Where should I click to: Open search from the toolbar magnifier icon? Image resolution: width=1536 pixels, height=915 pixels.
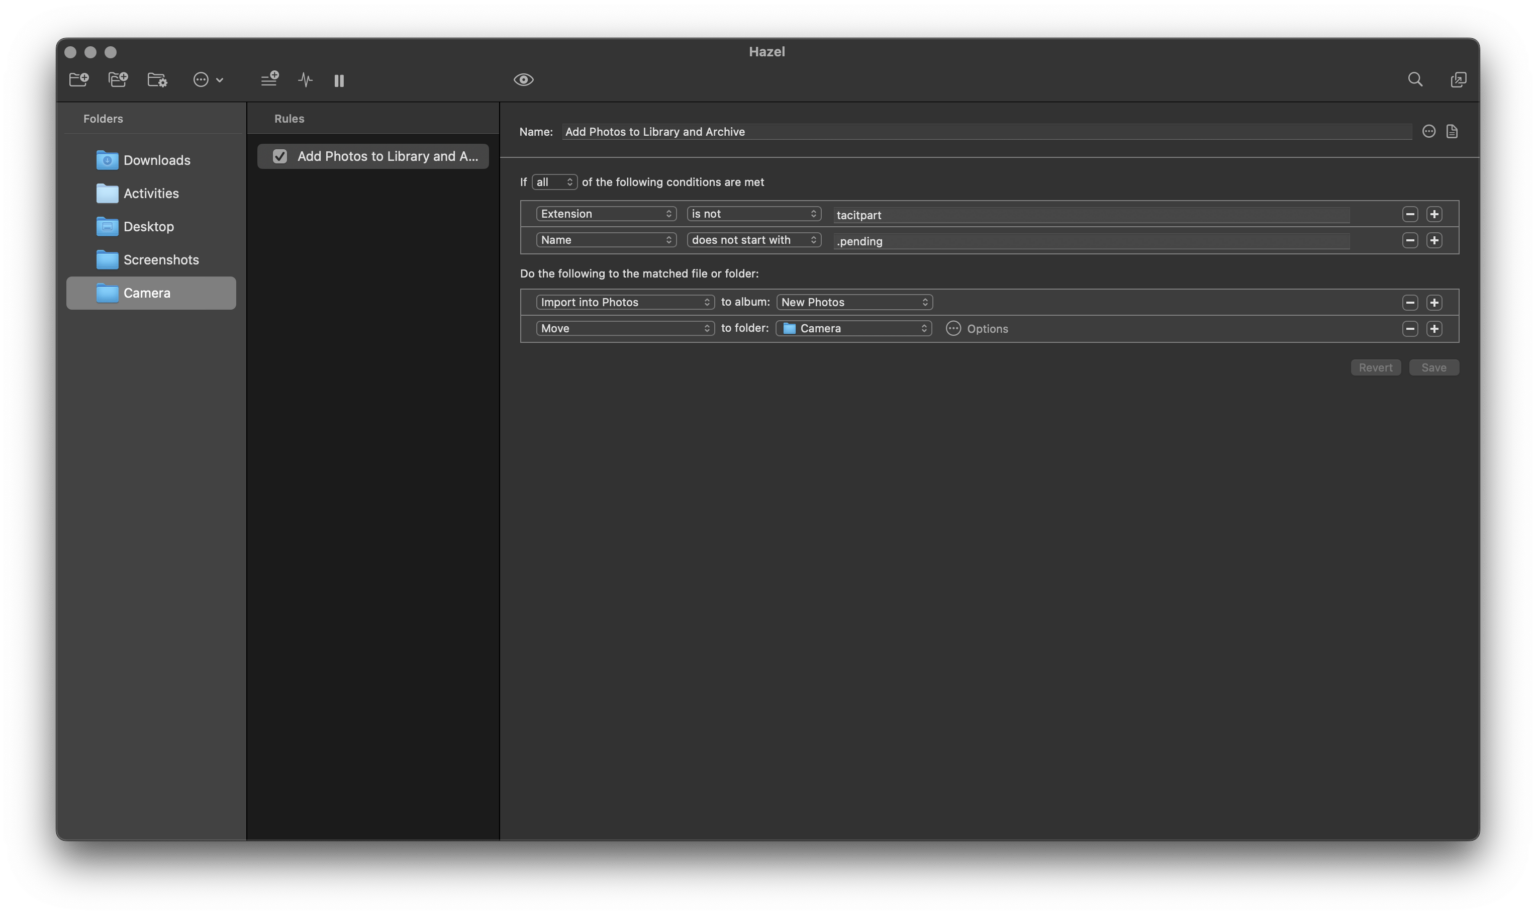(1415, 79)
